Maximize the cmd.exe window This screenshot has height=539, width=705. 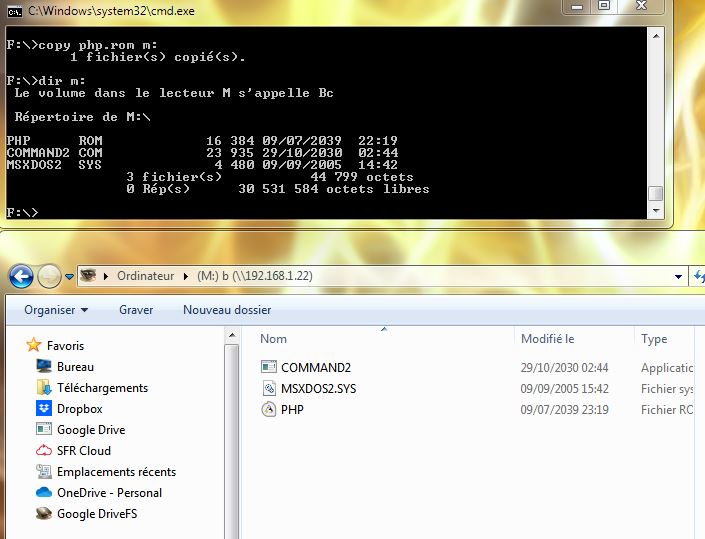click(604, 6)
